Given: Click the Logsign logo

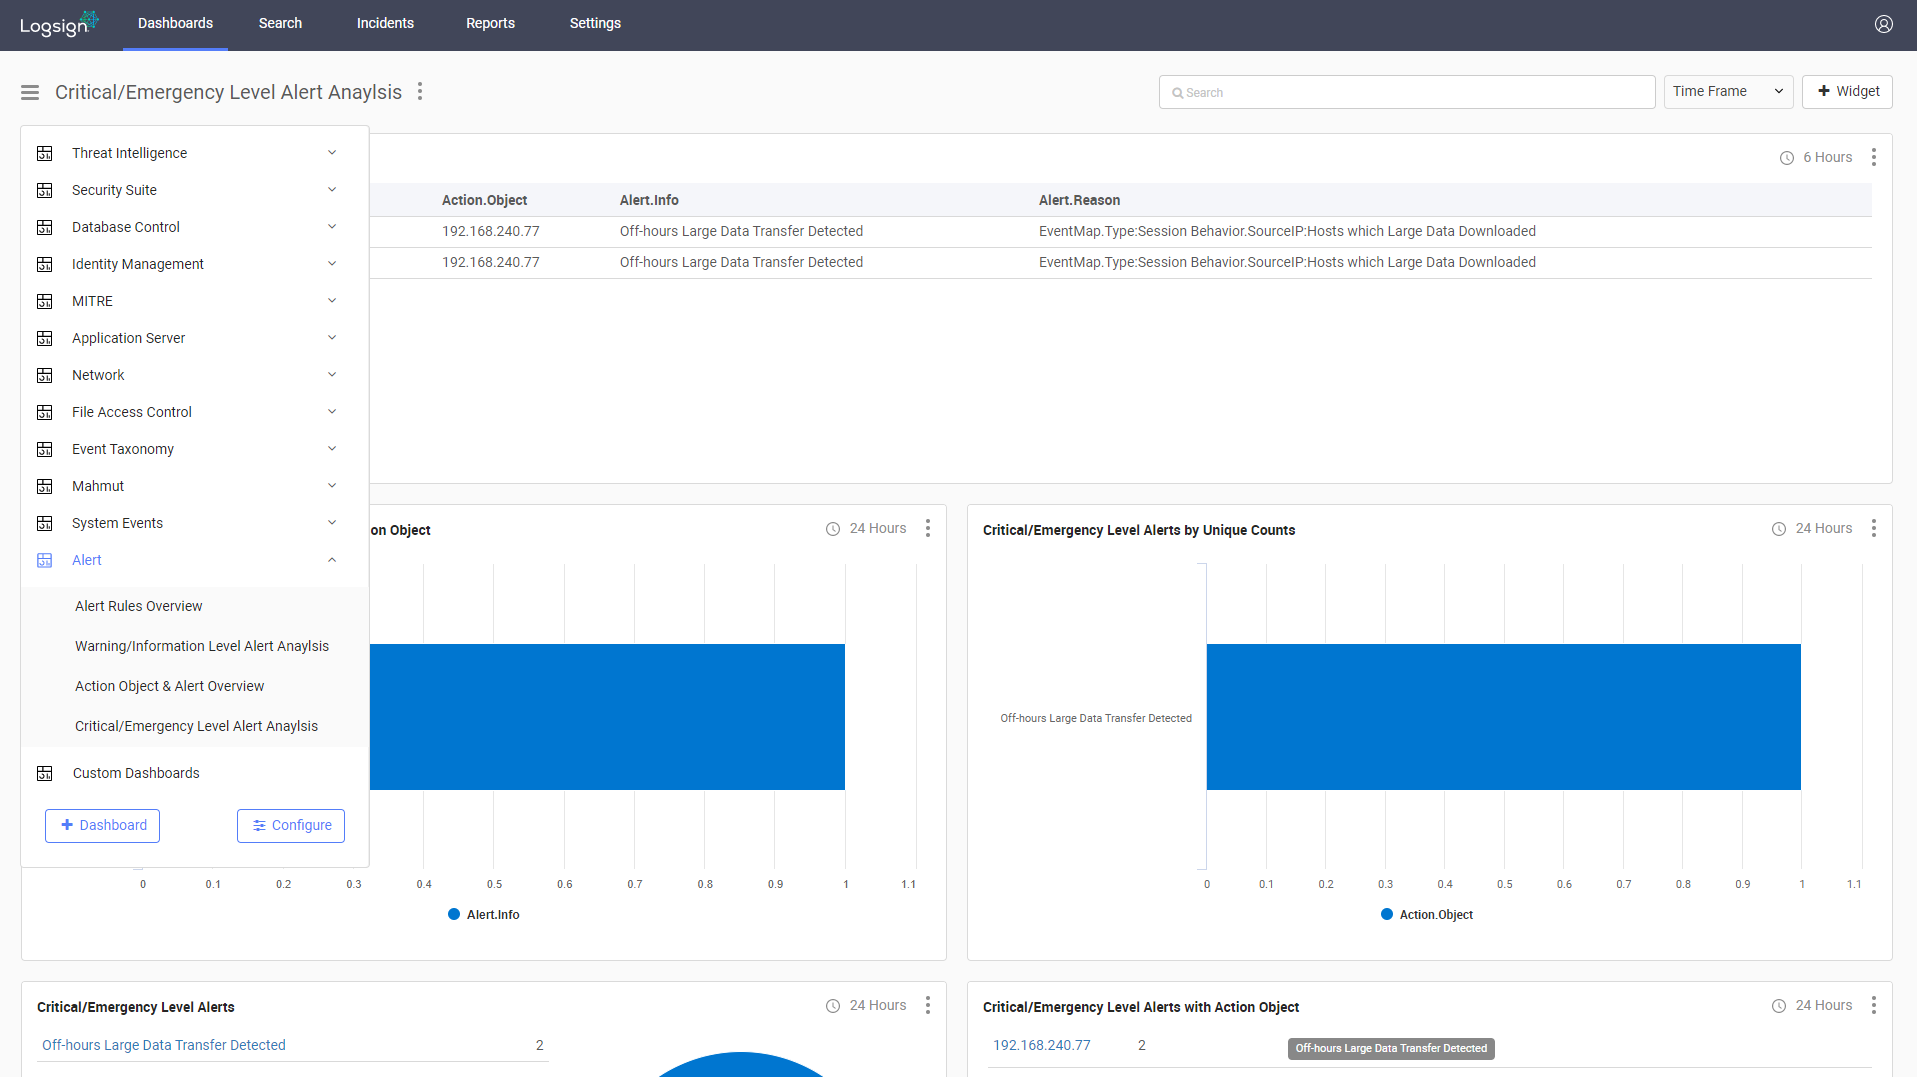Looking at the screenshot, I should pos(57,25).
